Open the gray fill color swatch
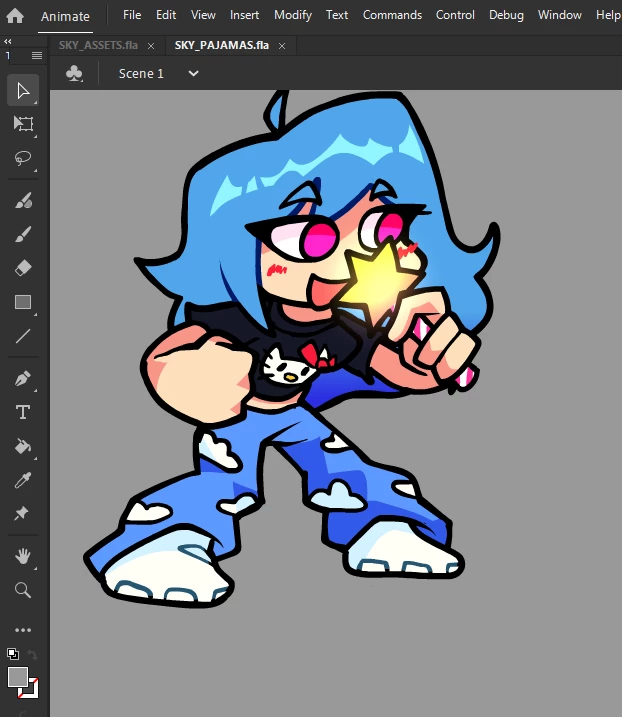The height and width of the screenshot is (717, 622). pos(18,677)
